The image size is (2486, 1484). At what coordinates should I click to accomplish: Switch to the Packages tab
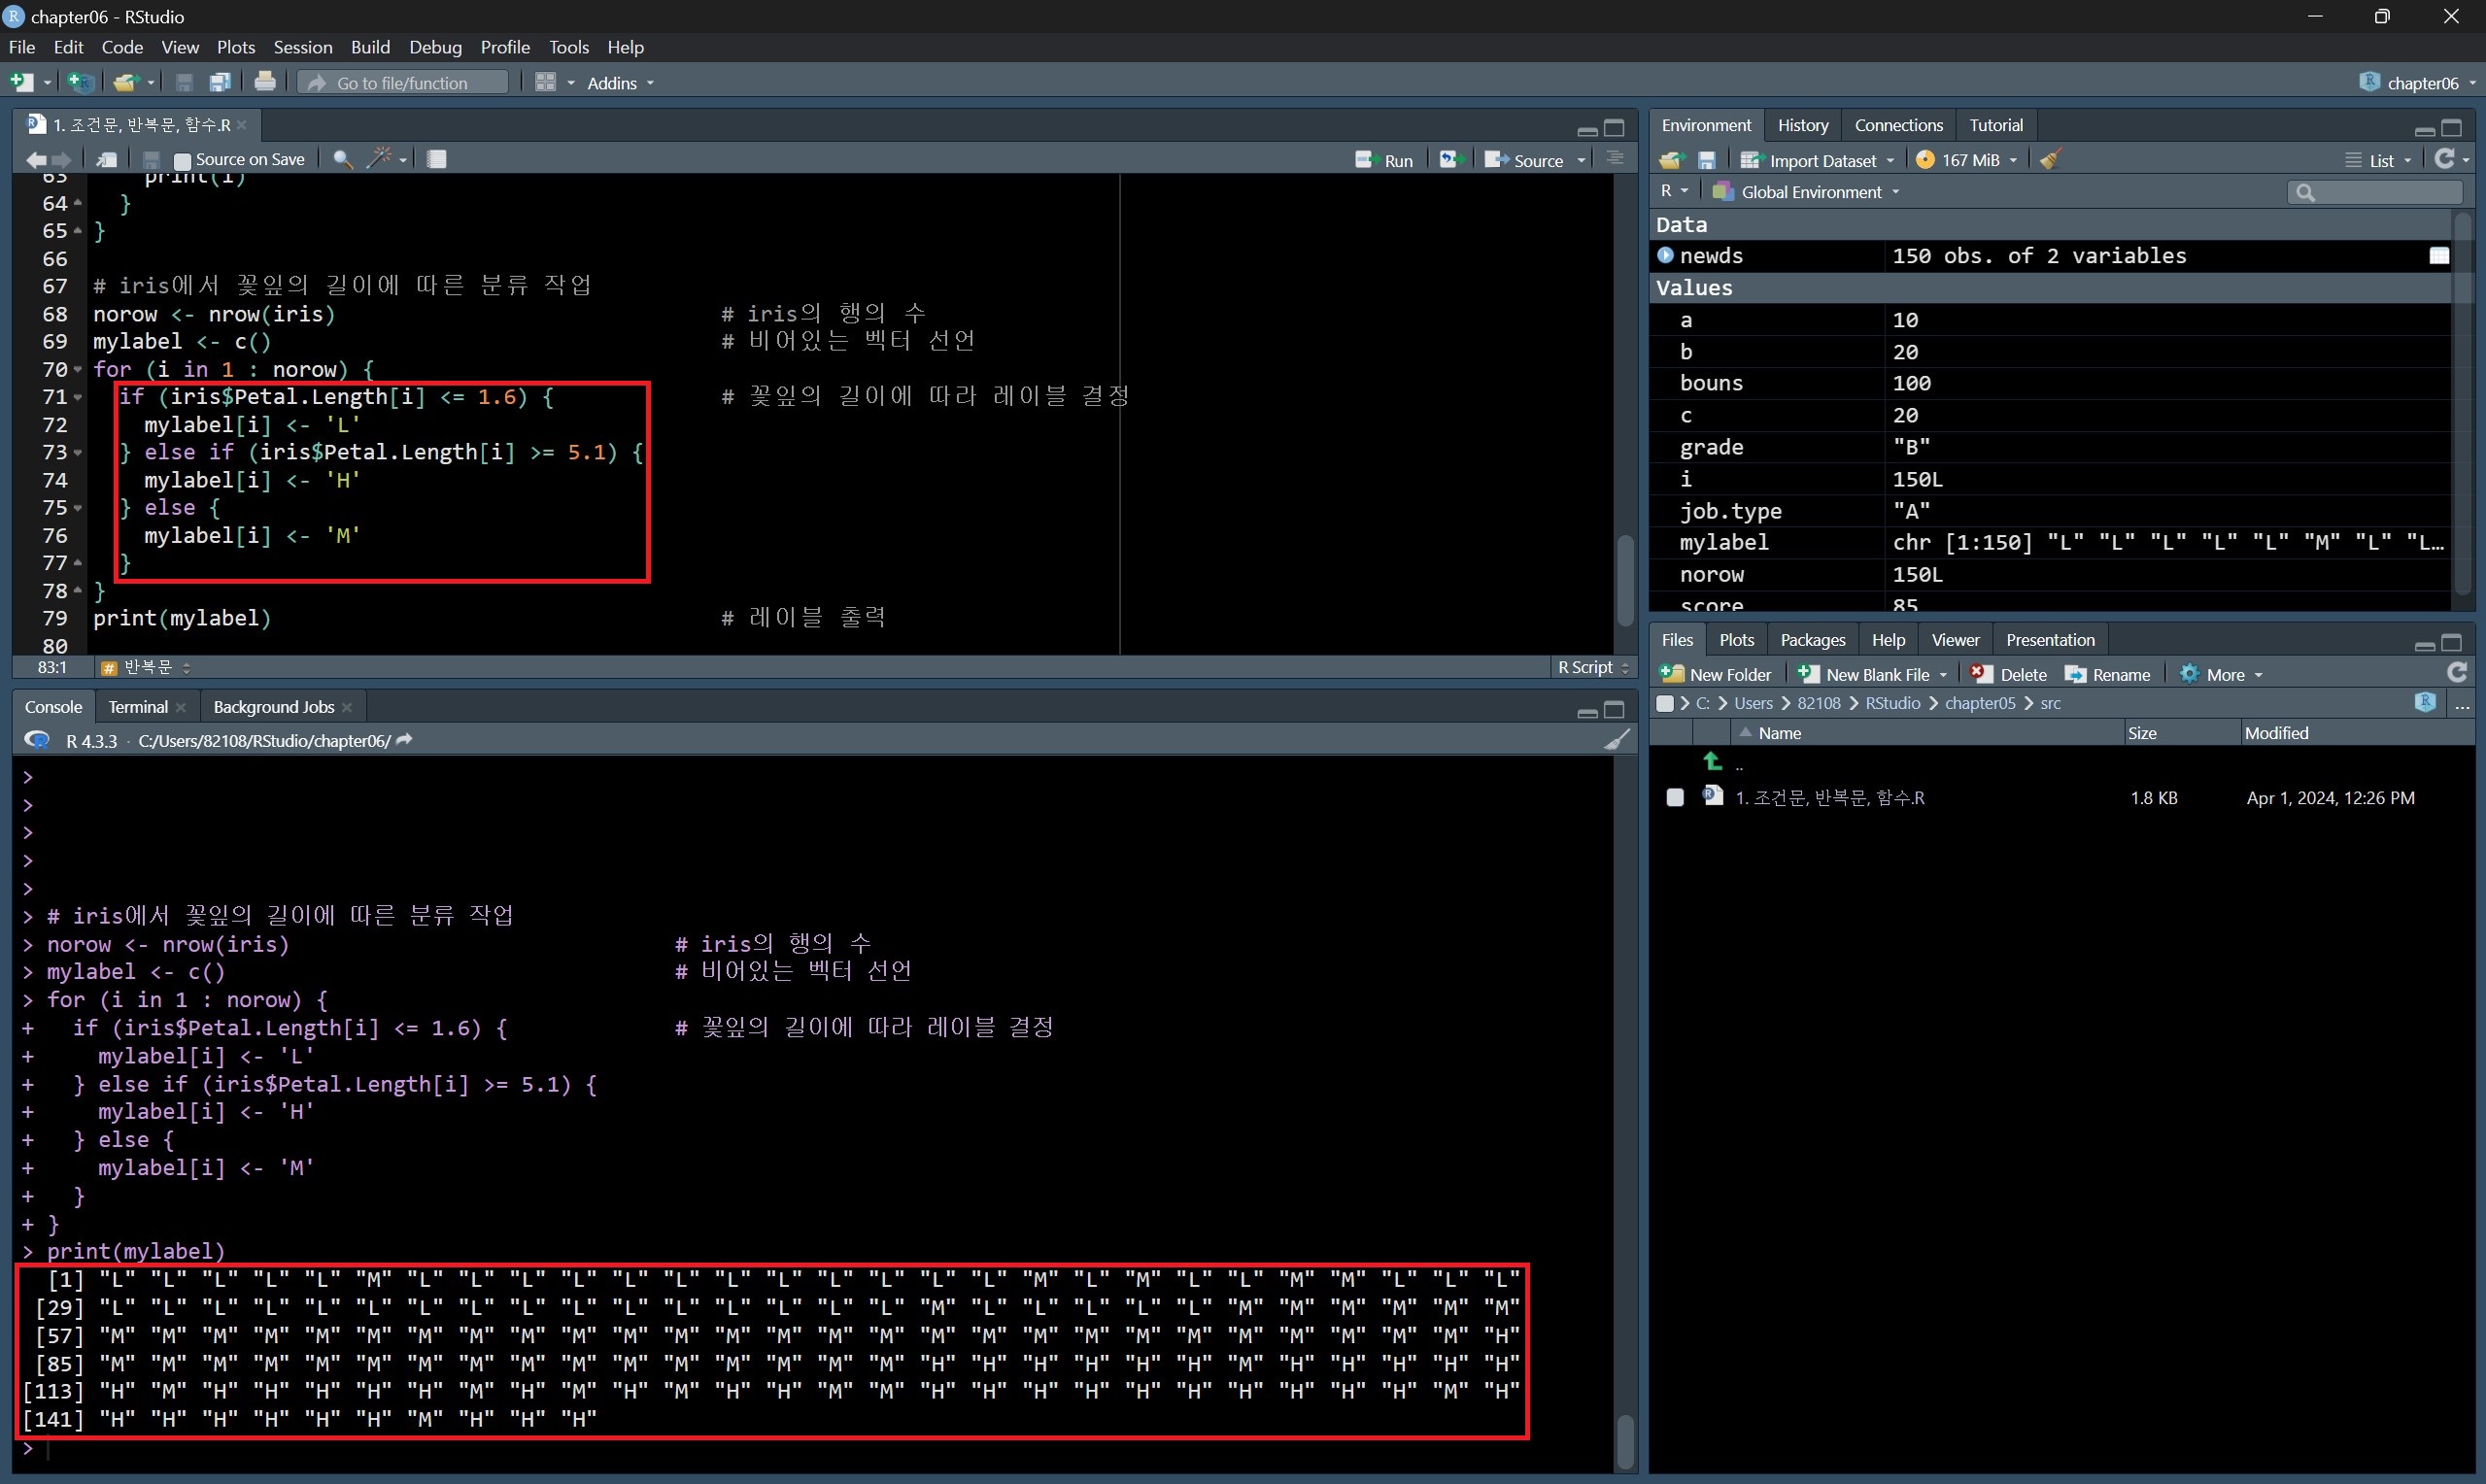1812,640
